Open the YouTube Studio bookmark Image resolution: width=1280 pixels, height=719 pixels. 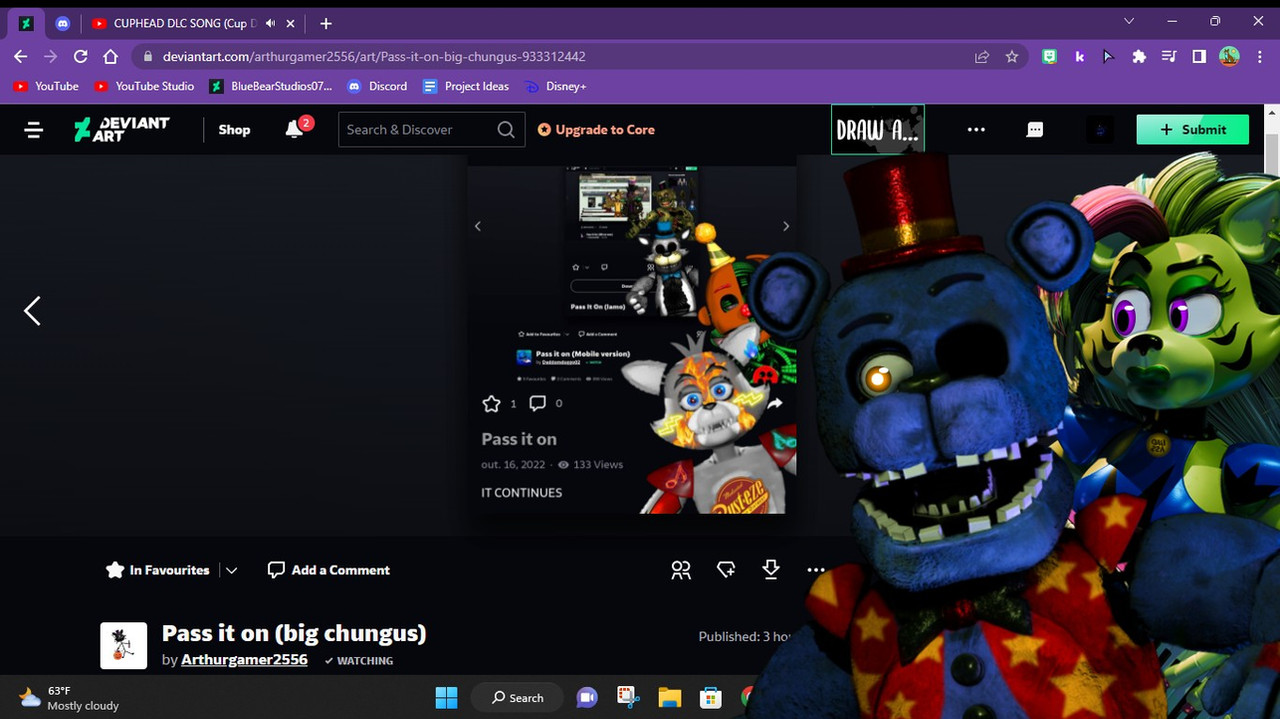point(144,86)
